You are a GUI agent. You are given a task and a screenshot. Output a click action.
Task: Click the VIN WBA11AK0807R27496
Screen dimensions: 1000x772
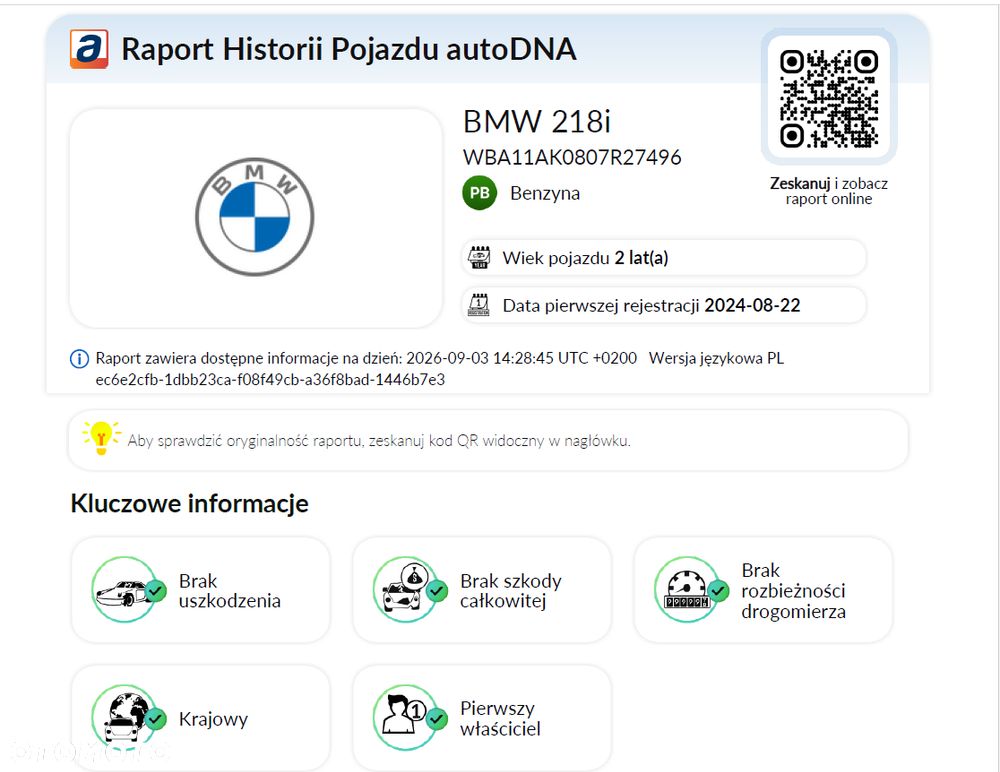coord(572,157)
